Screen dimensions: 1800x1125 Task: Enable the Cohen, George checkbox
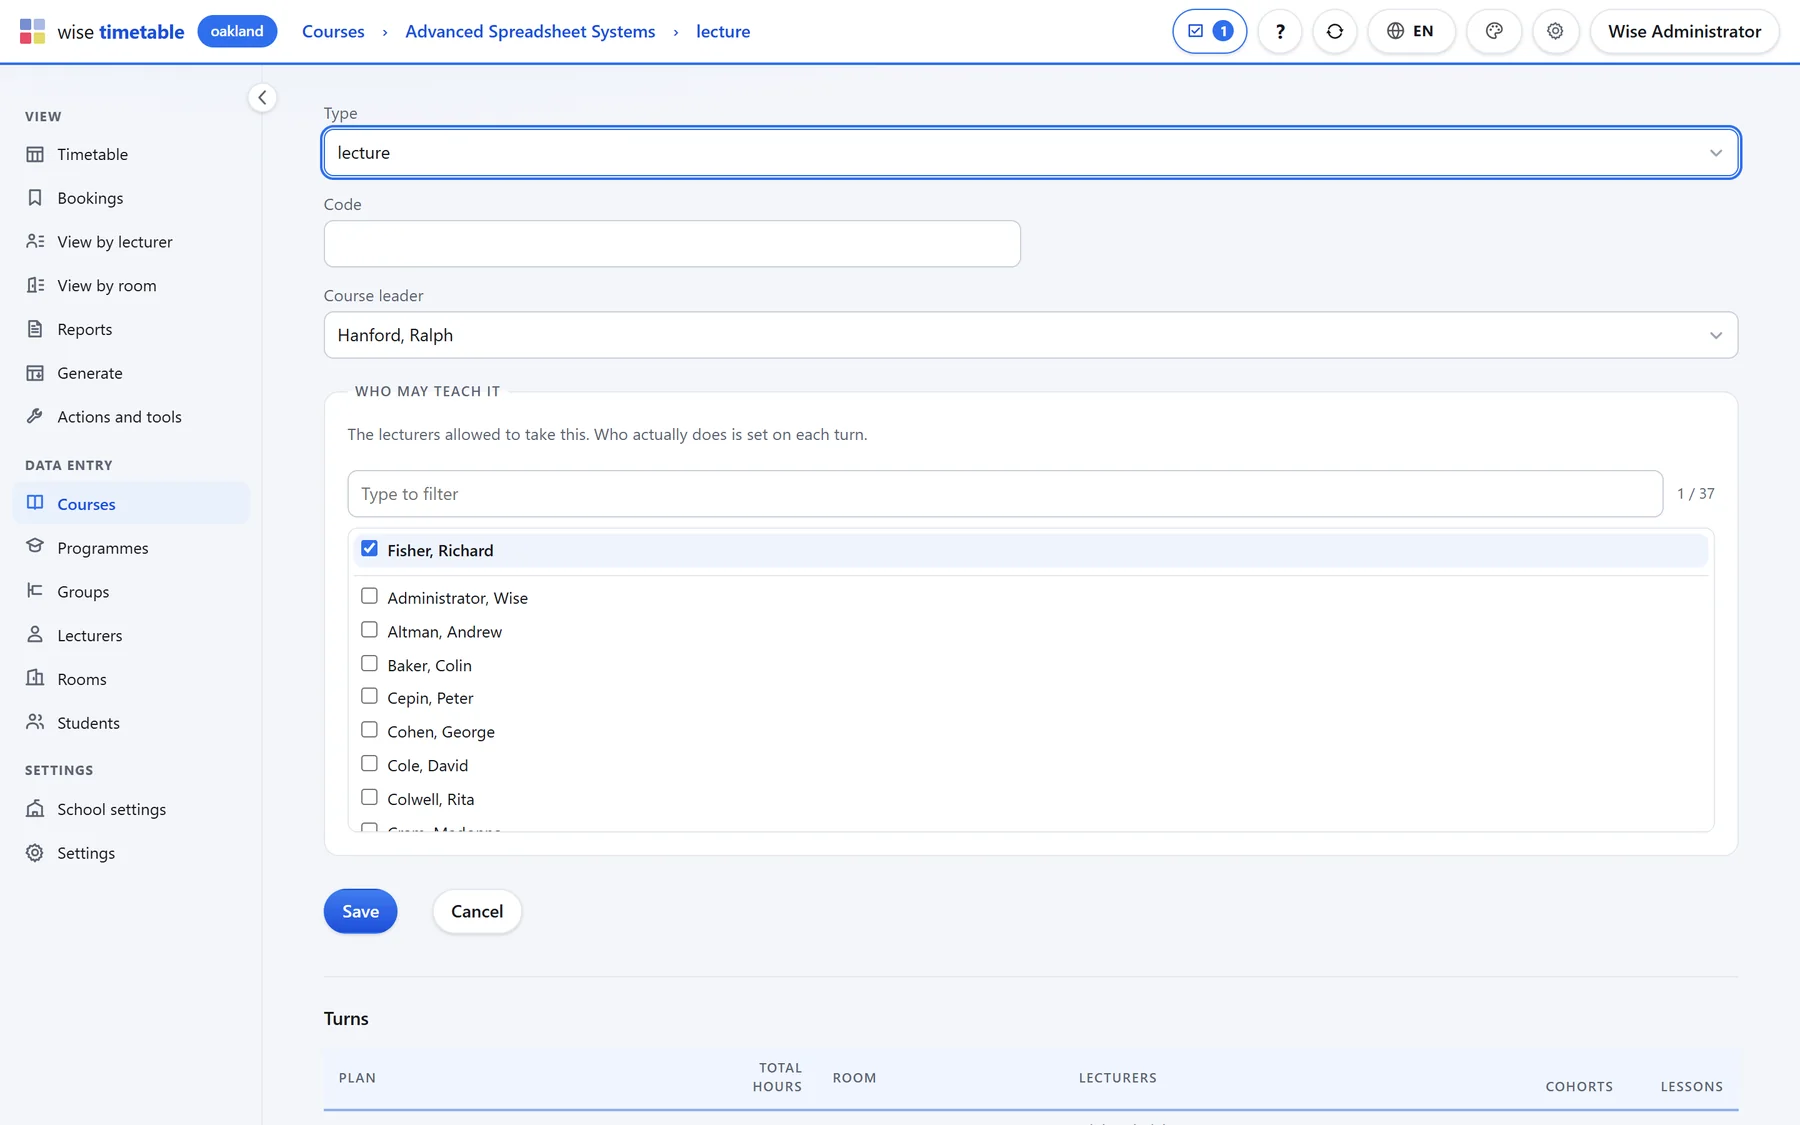point(369,730)
